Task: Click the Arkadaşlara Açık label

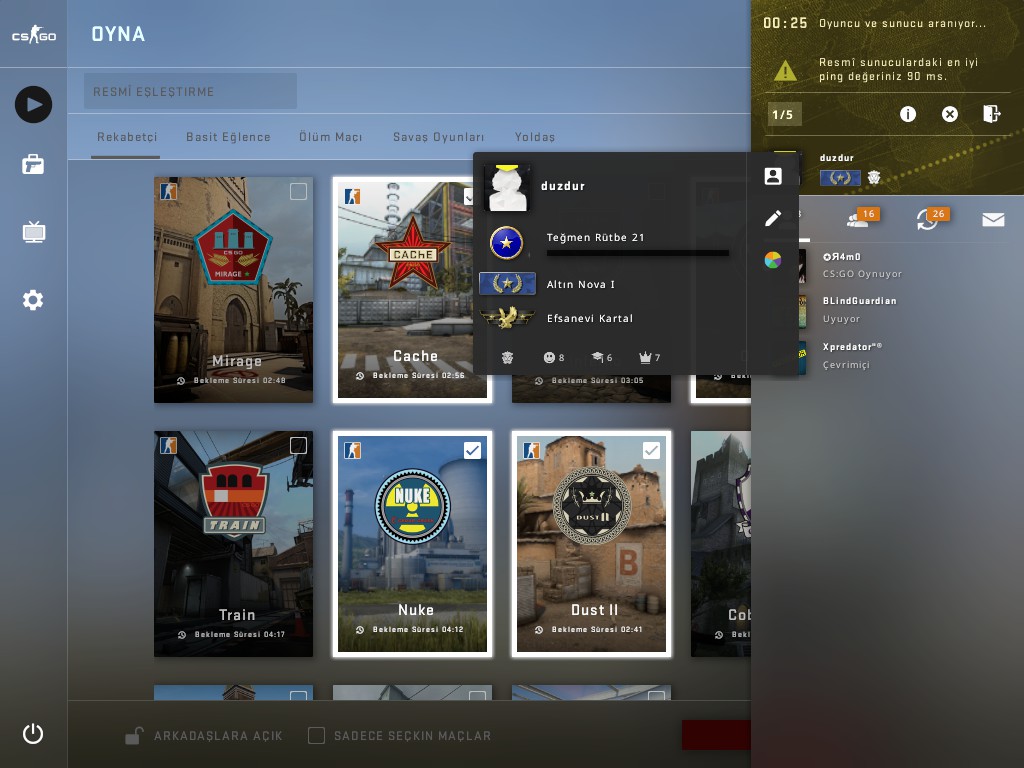Action: pos(218,736)
